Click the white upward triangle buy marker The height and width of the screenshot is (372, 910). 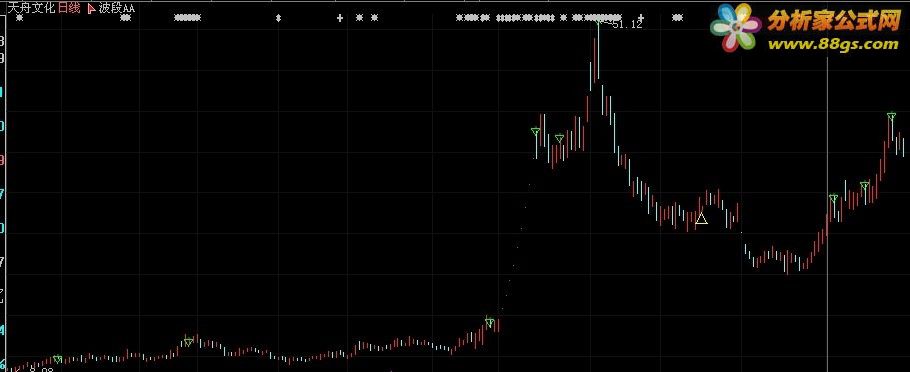[x=702, y=218]
